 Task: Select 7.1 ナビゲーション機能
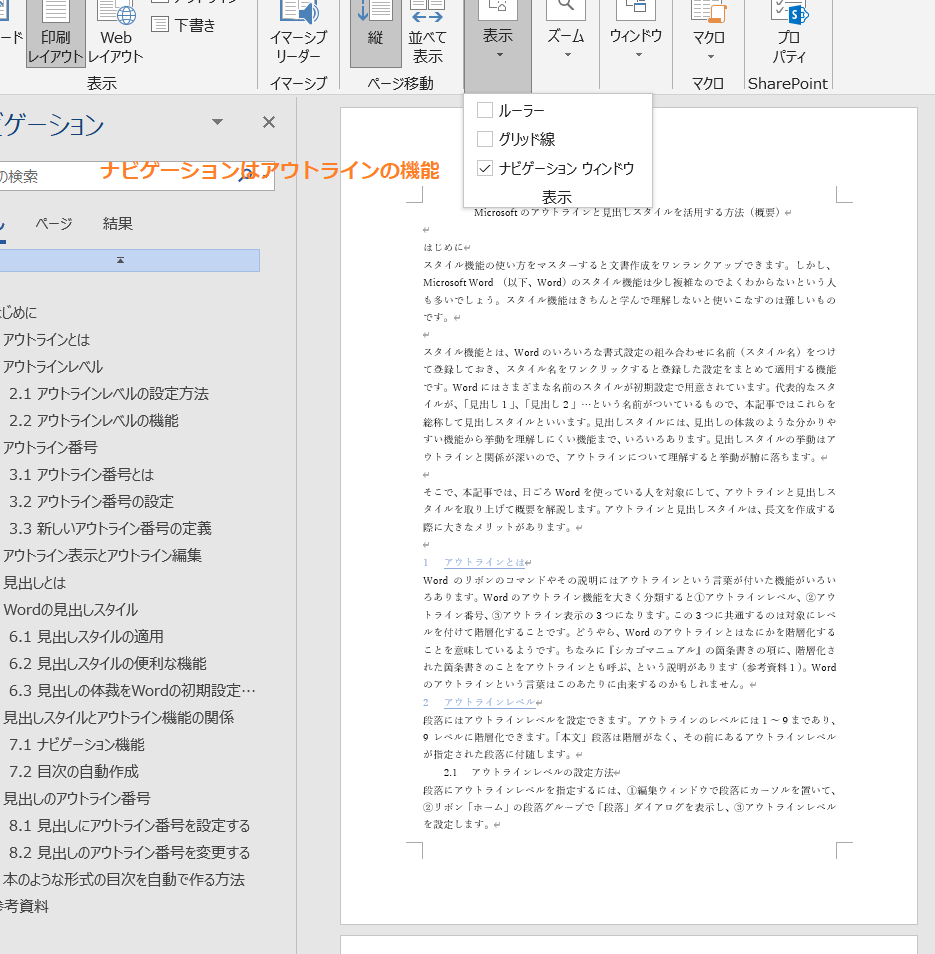pos(77,745)
